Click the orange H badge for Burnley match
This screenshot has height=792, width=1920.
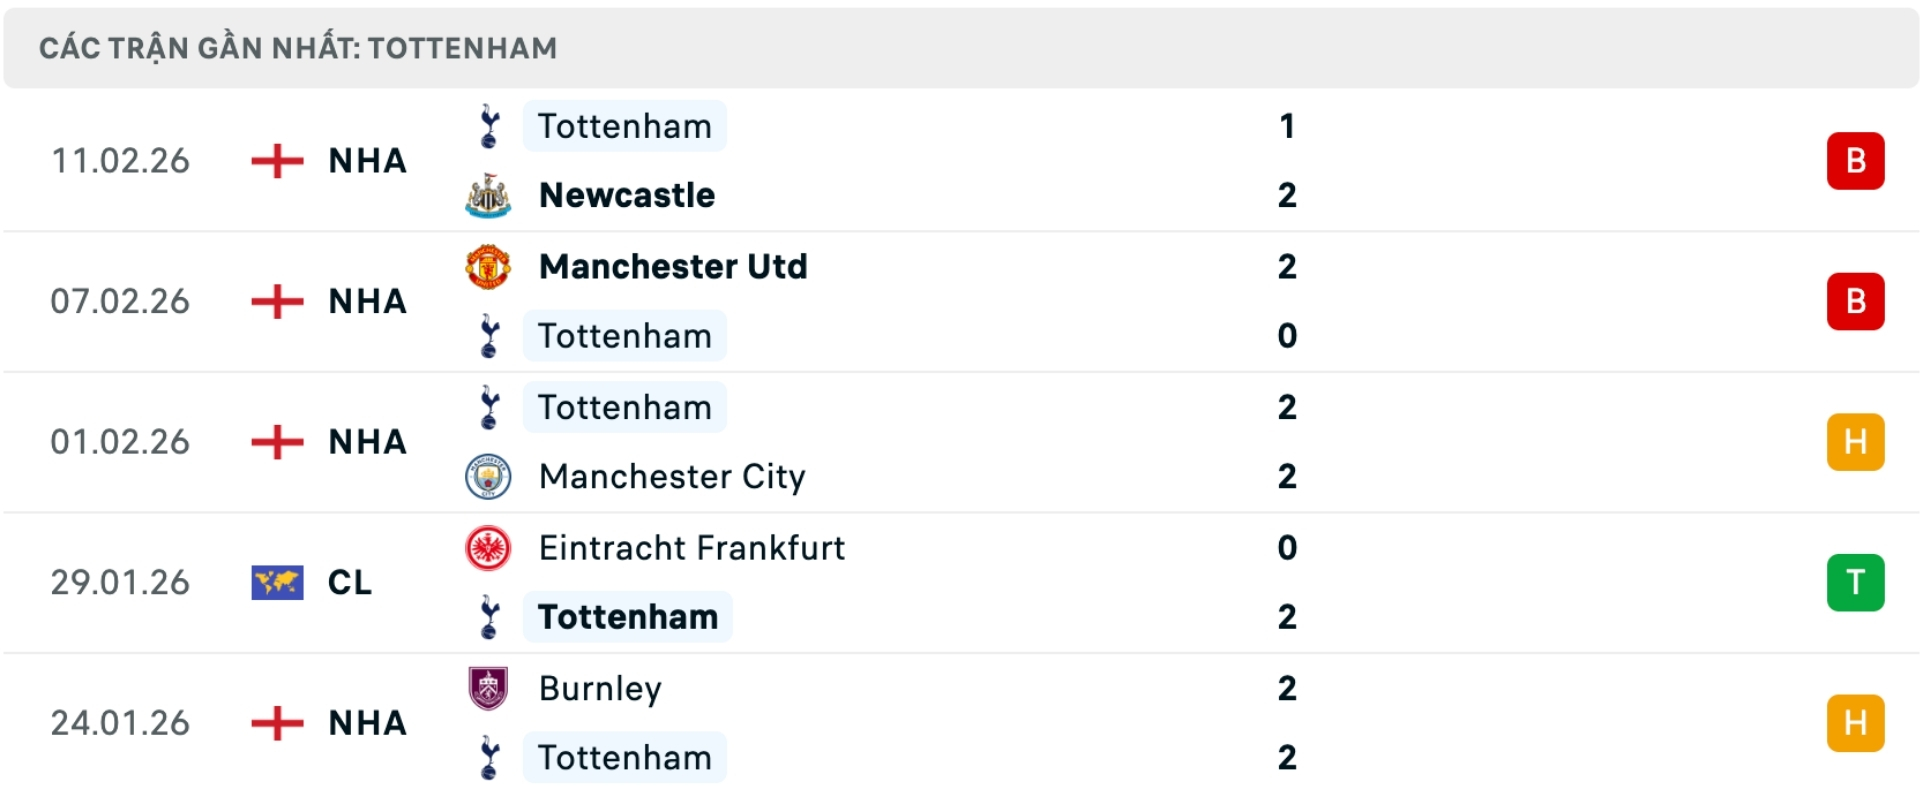click(x=1855, y=723)
